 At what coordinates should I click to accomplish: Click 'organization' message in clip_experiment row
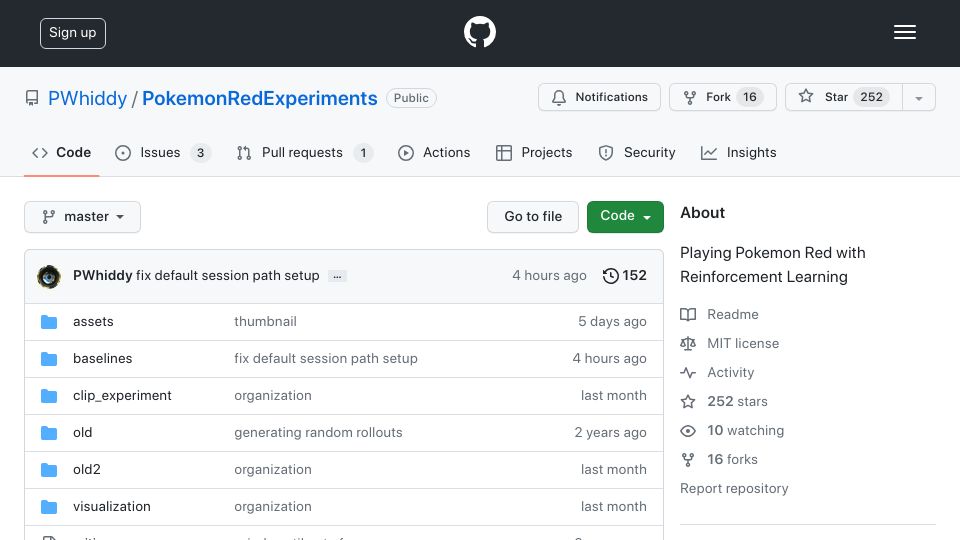tap(272, 396)
